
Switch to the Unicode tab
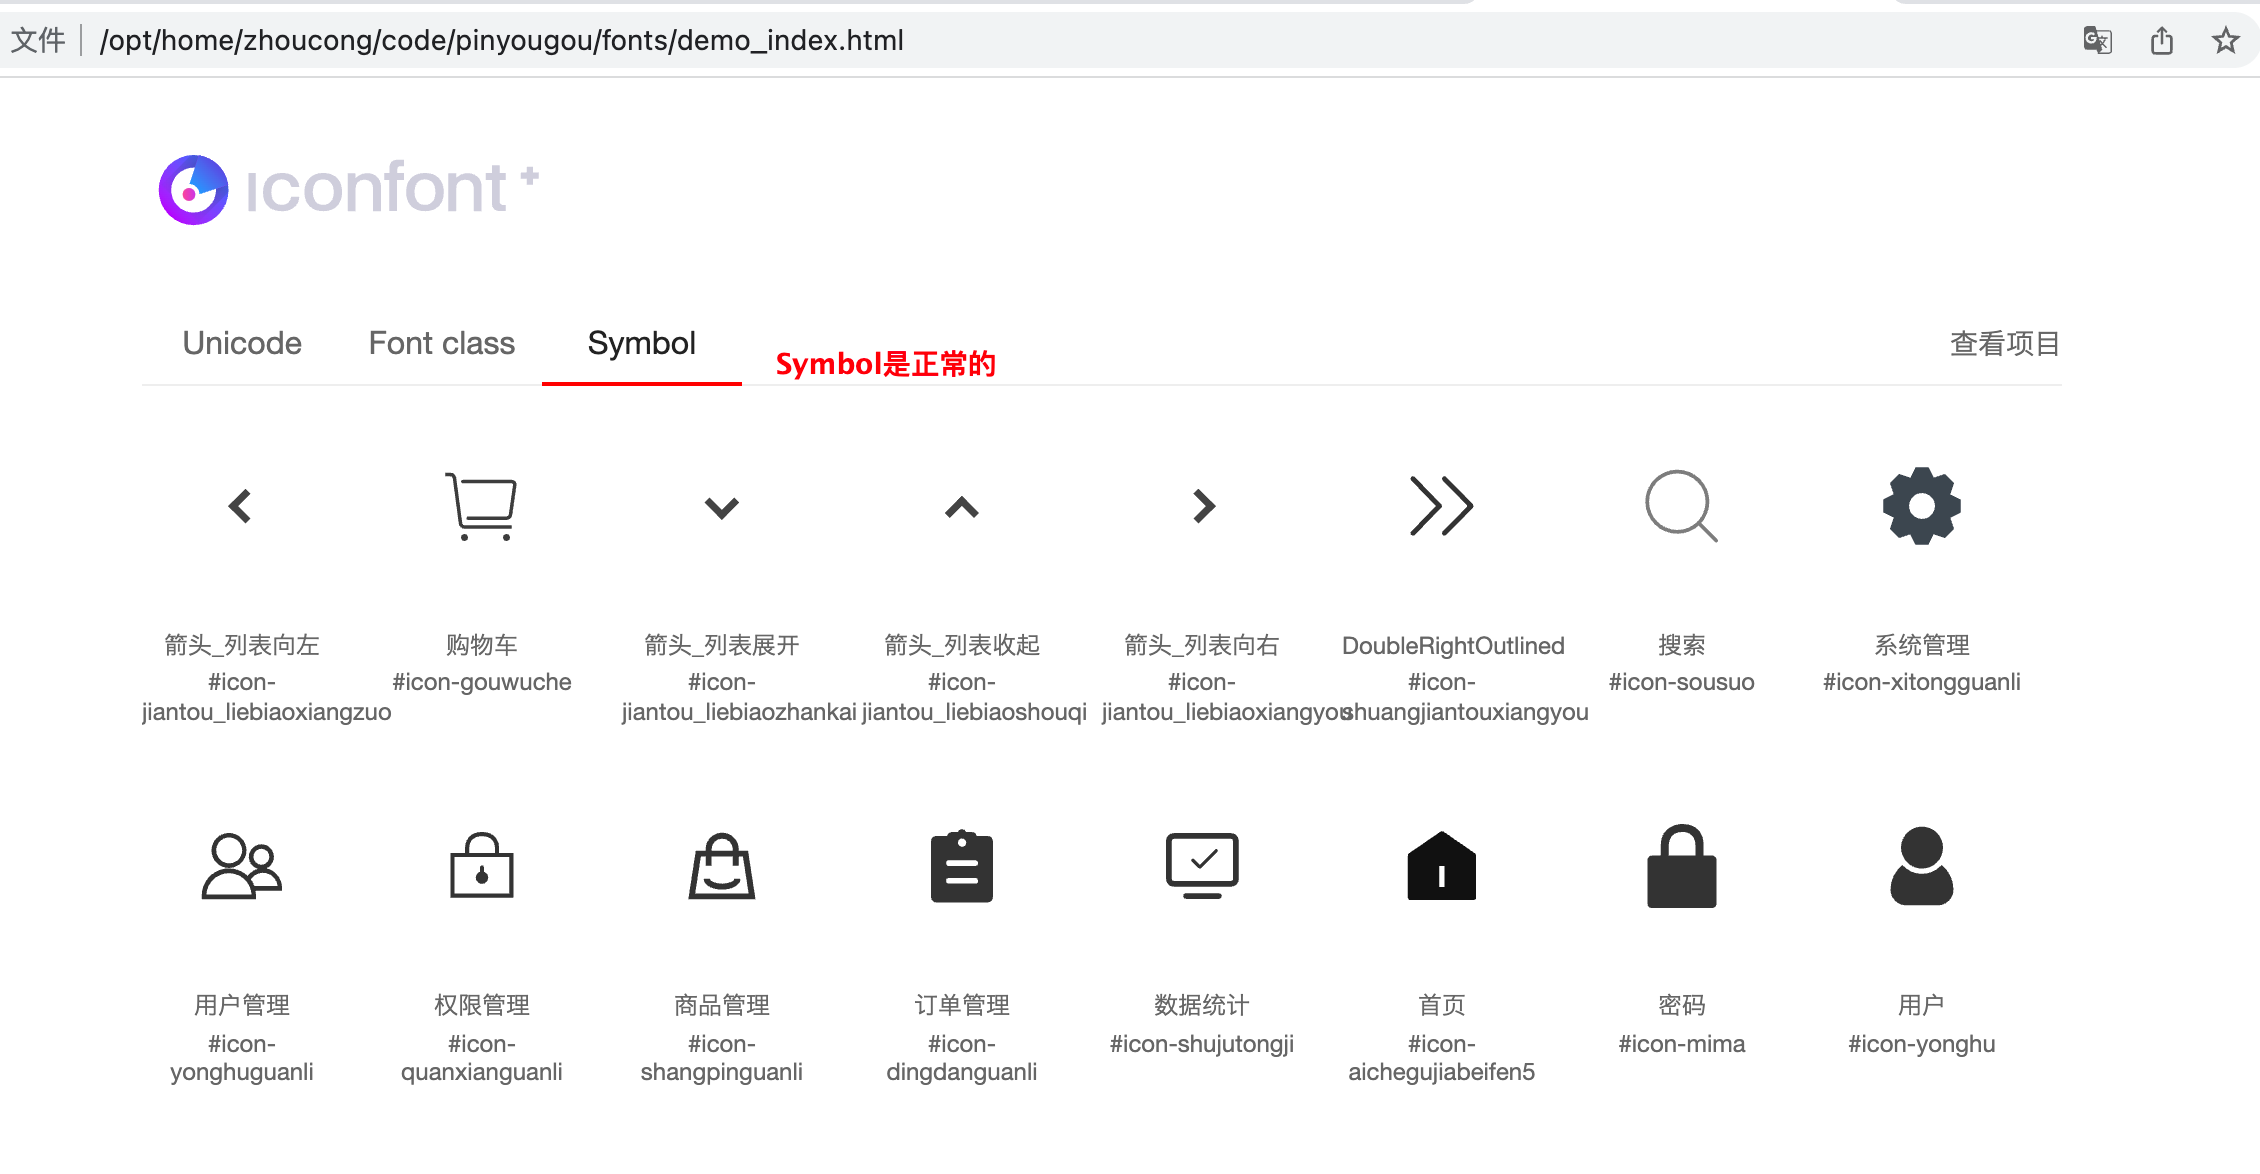(241, 343)
